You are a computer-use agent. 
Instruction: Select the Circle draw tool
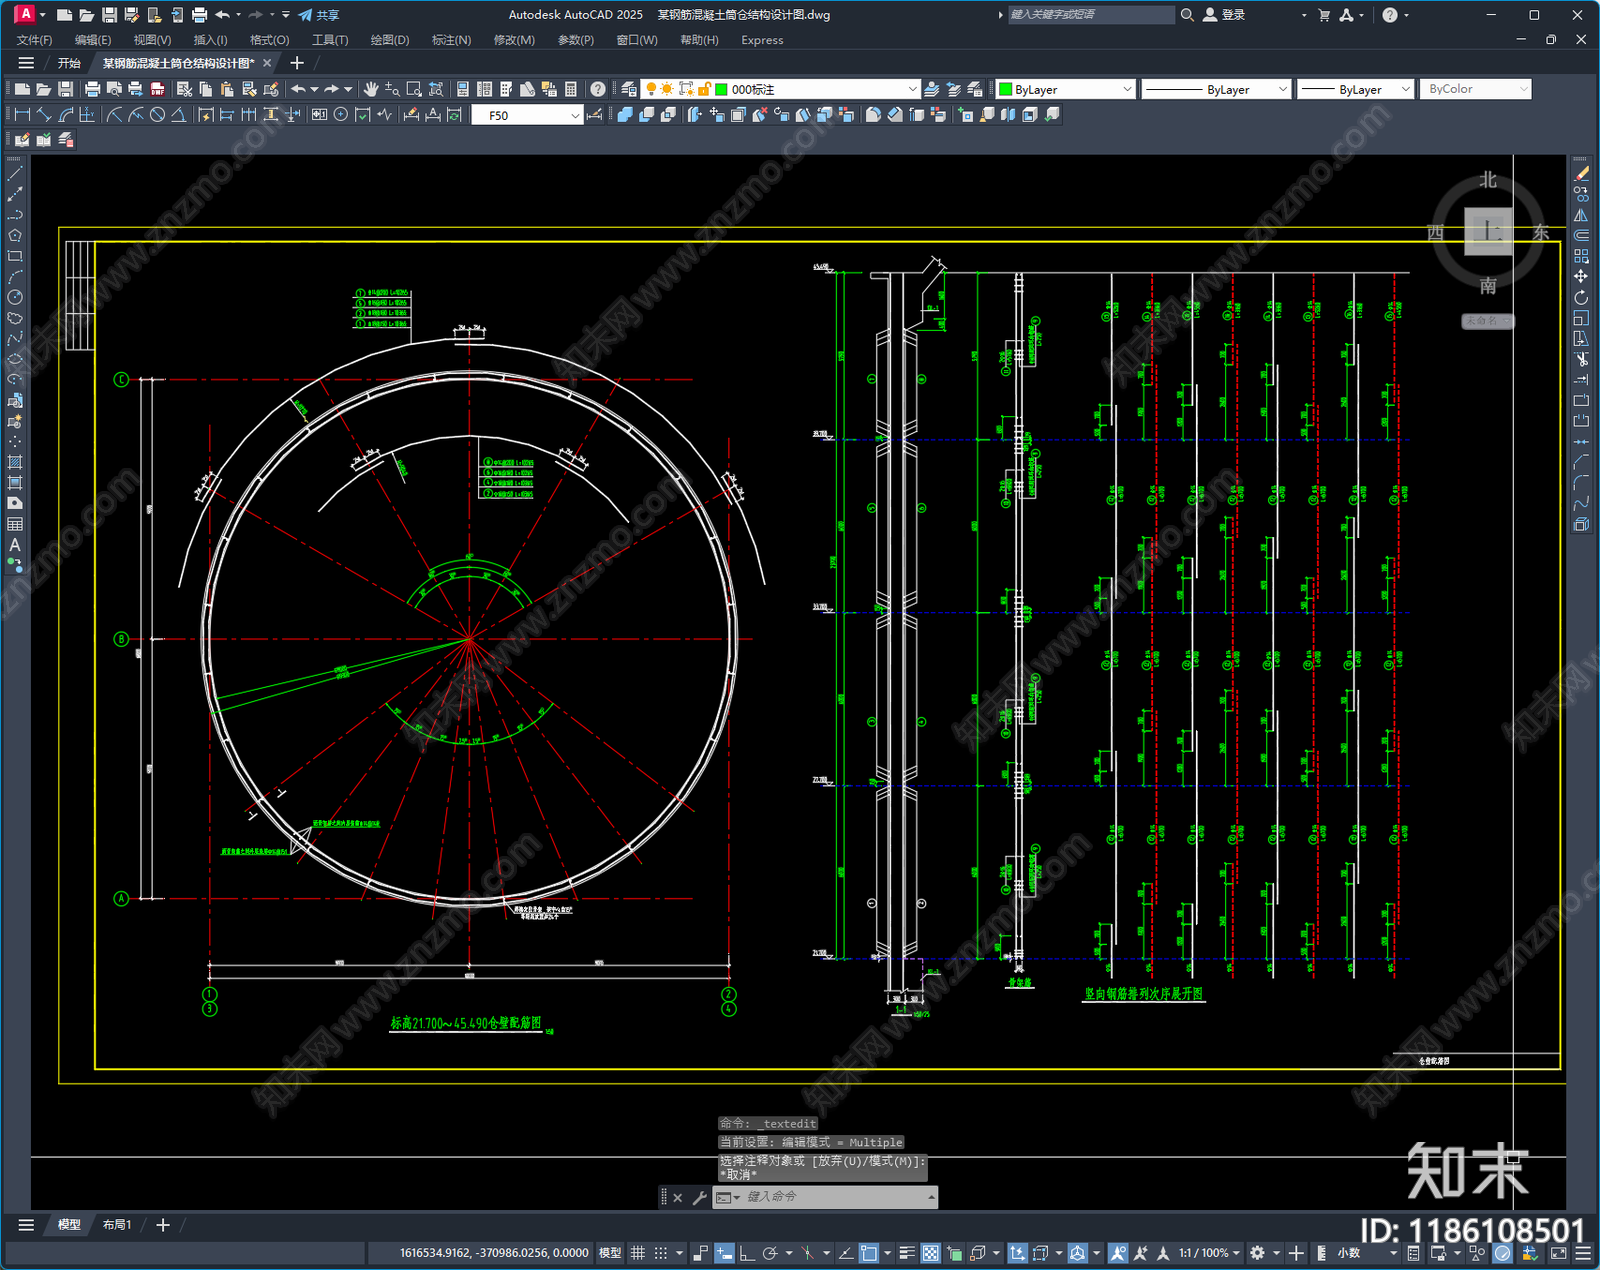15,297
